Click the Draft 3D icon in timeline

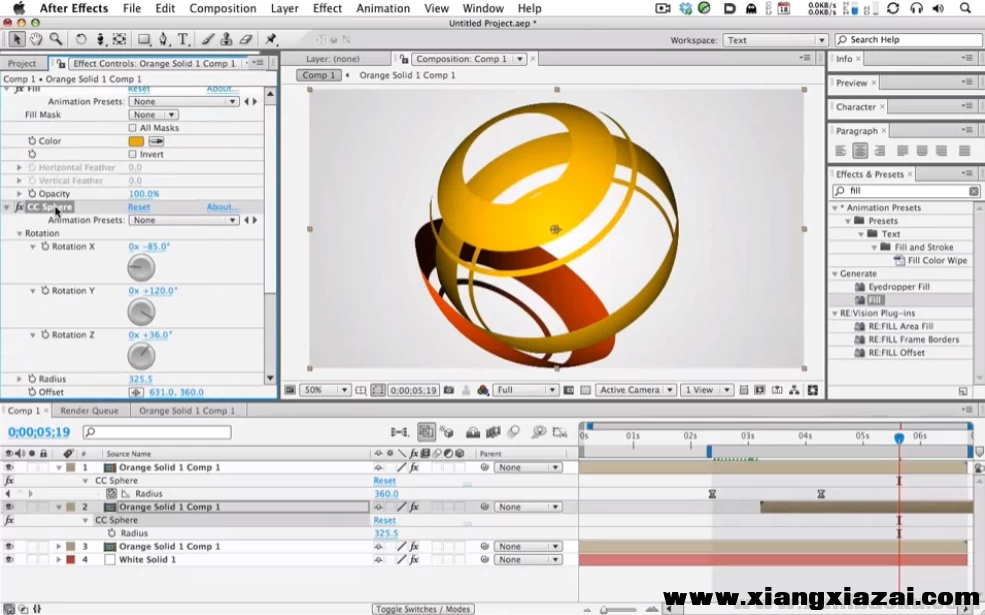(x=447, y=432)
